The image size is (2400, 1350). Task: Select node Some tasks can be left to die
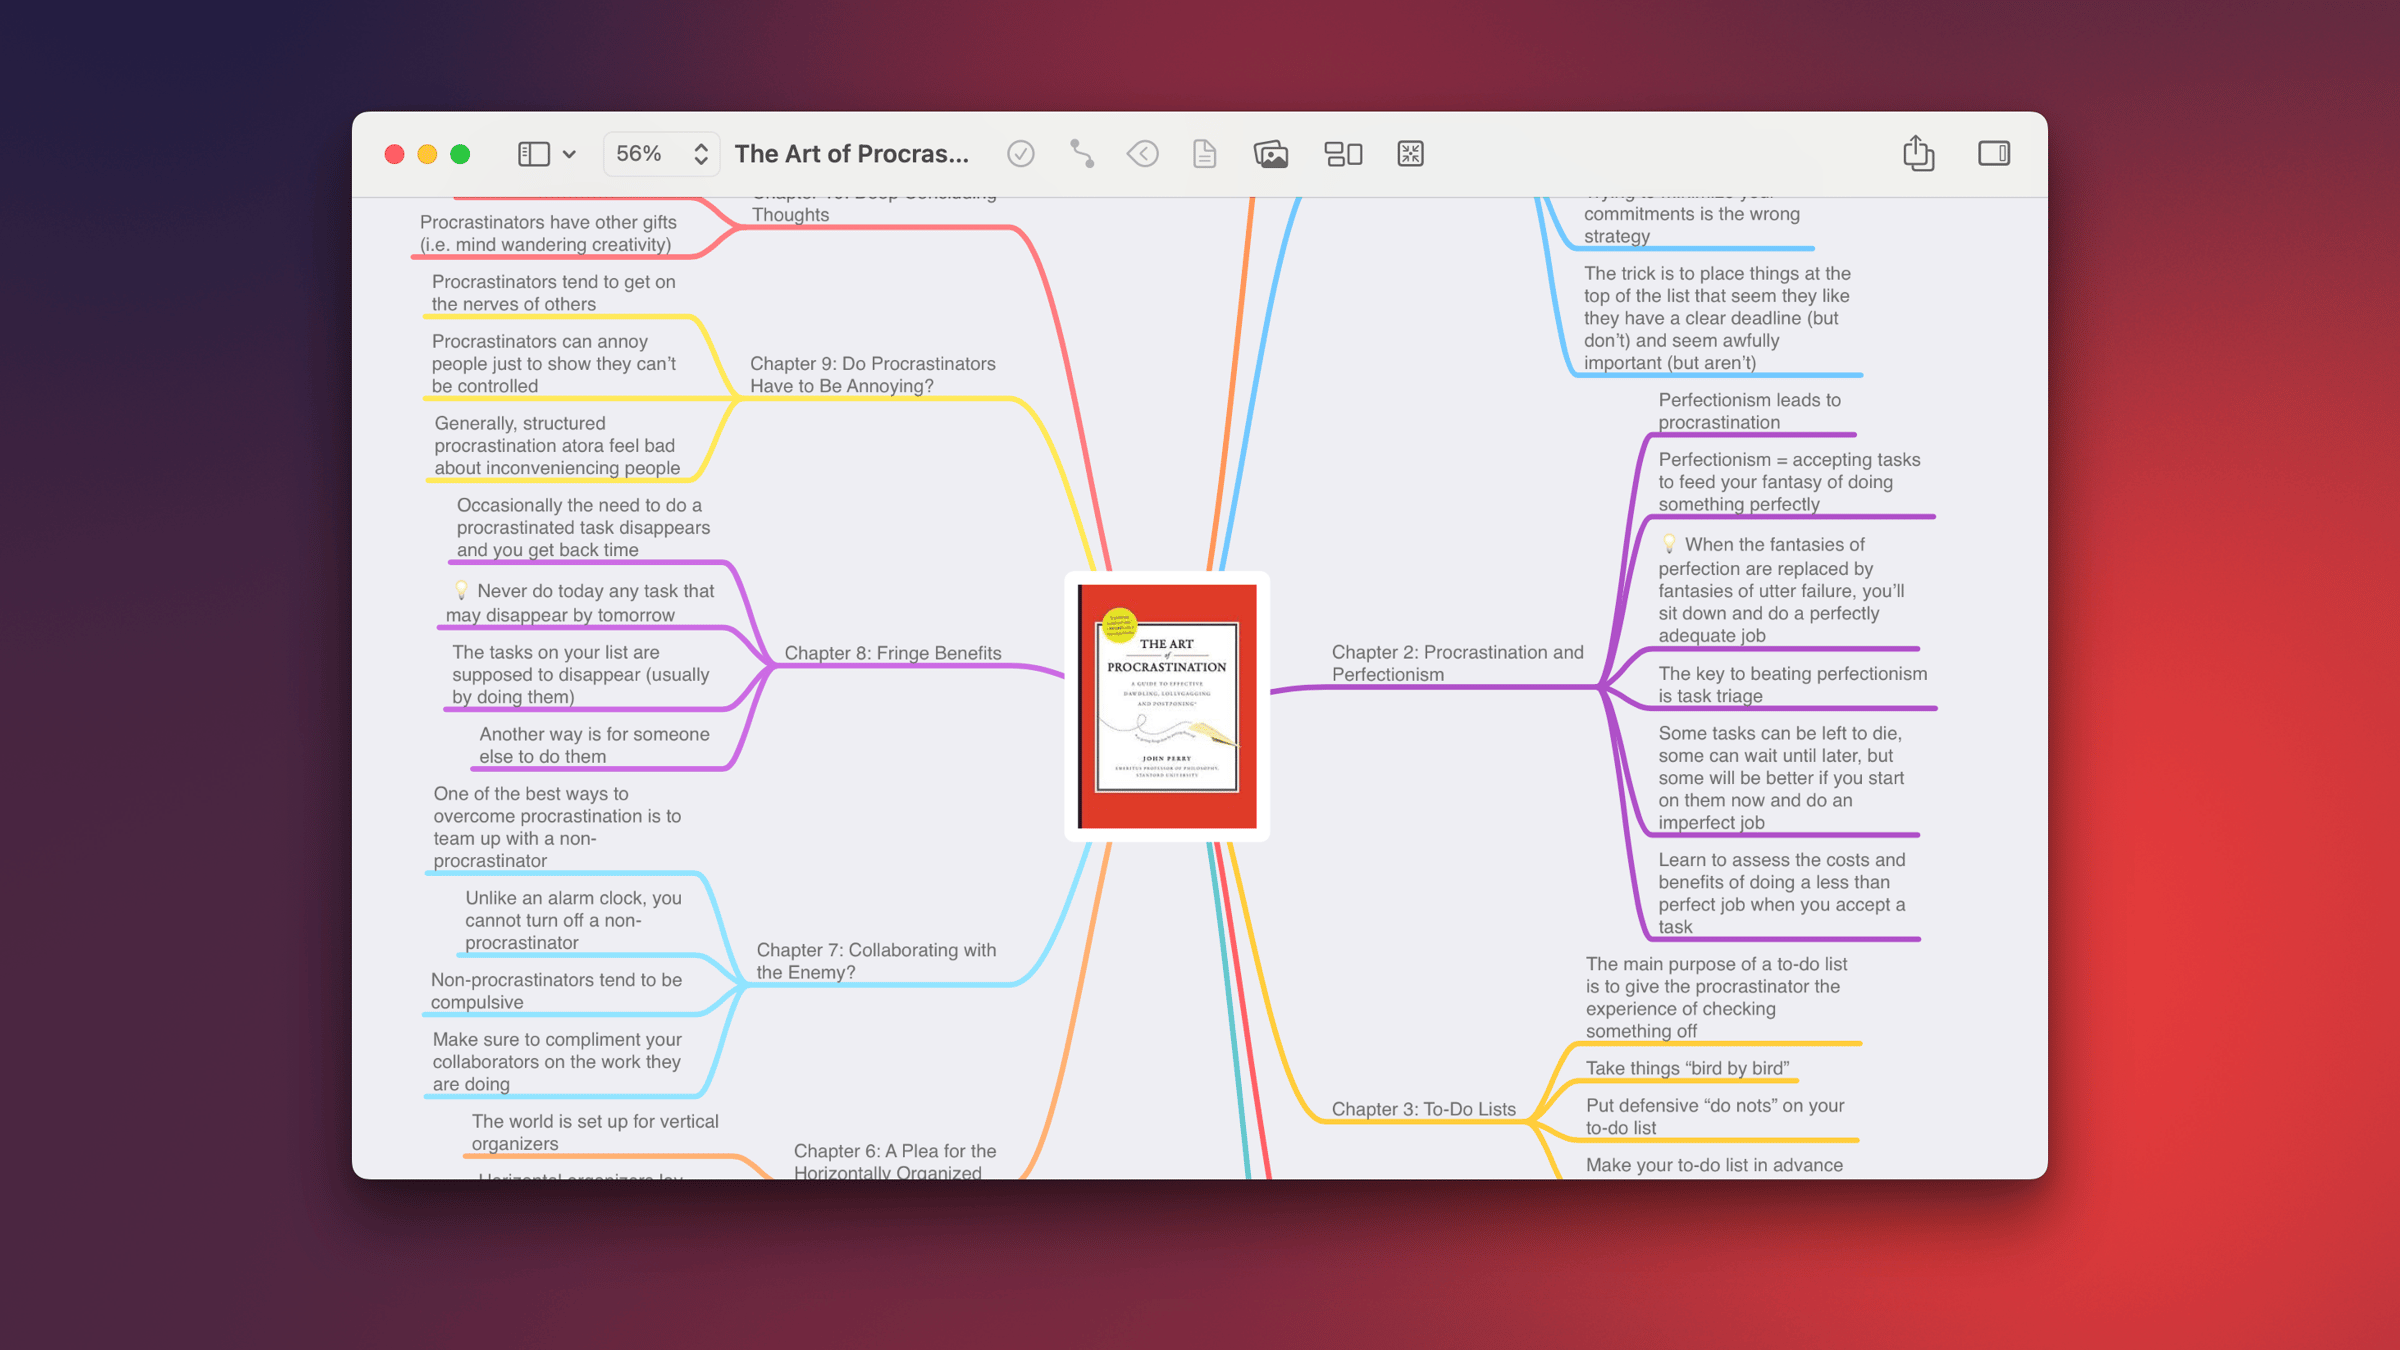[1781, 778]
